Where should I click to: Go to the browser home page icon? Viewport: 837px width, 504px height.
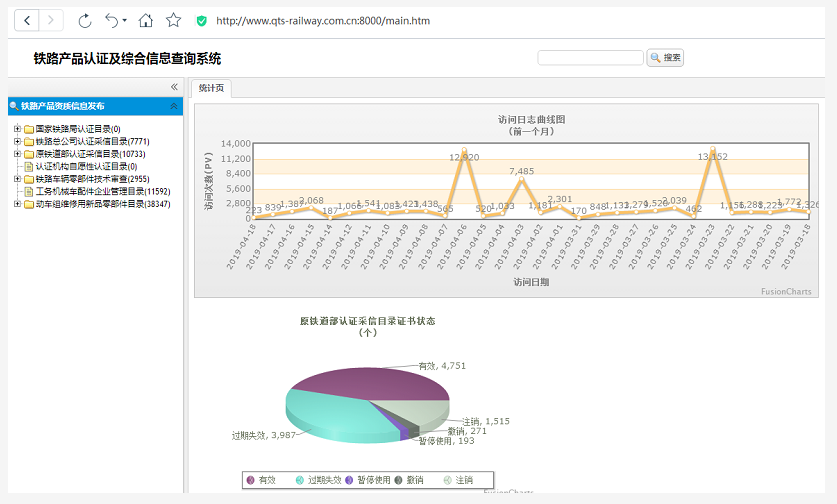coord(146,21)
